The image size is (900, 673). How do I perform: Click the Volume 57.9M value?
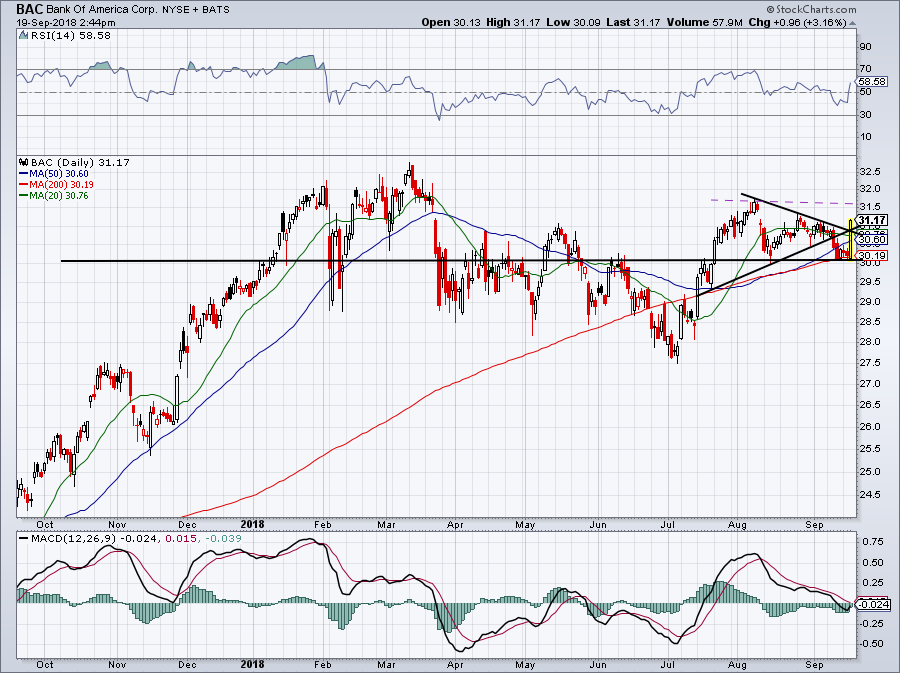click(705, 22)
